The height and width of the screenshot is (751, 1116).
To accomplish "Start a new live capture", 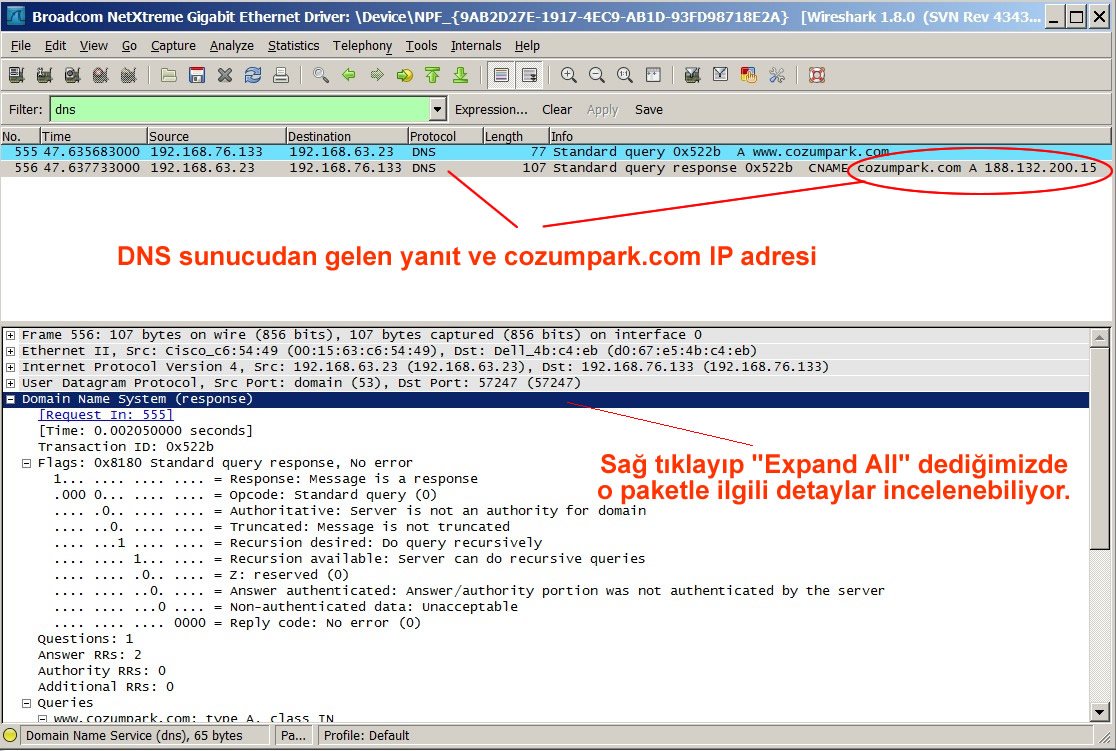I will point(72,75).
